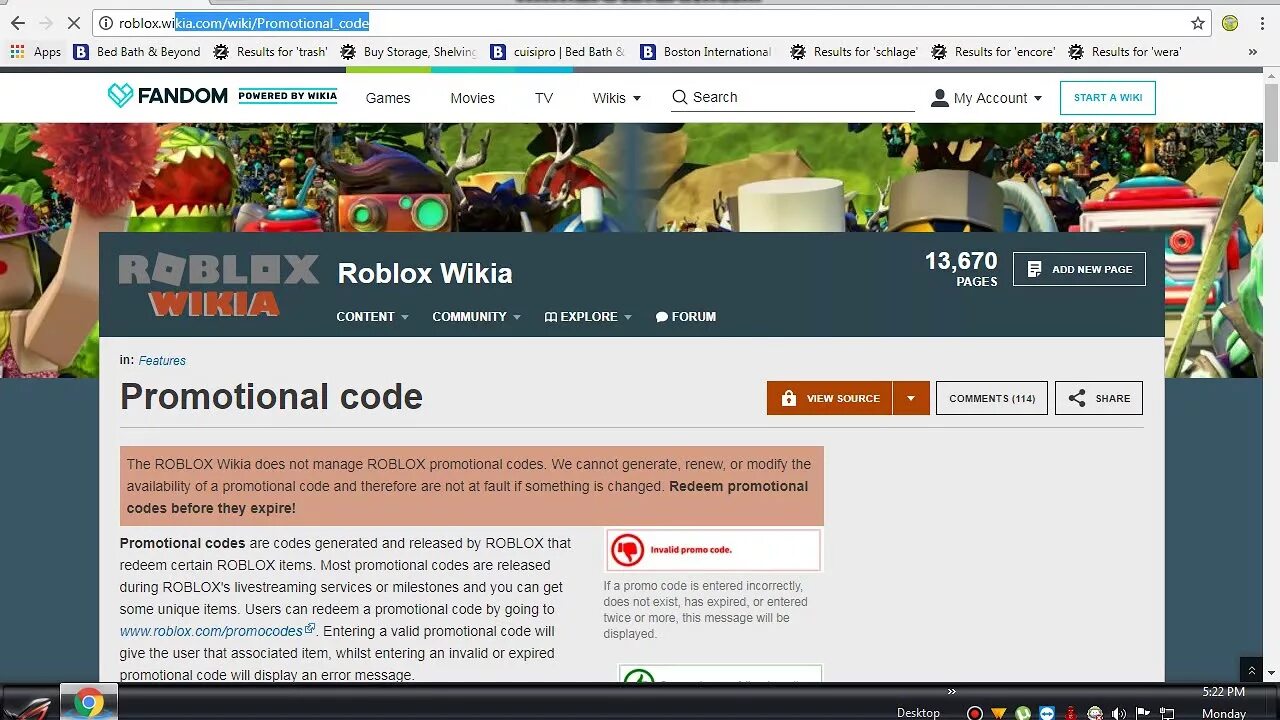Click the red recording tray icon
1280x720 pixels.
coord(974,713)
